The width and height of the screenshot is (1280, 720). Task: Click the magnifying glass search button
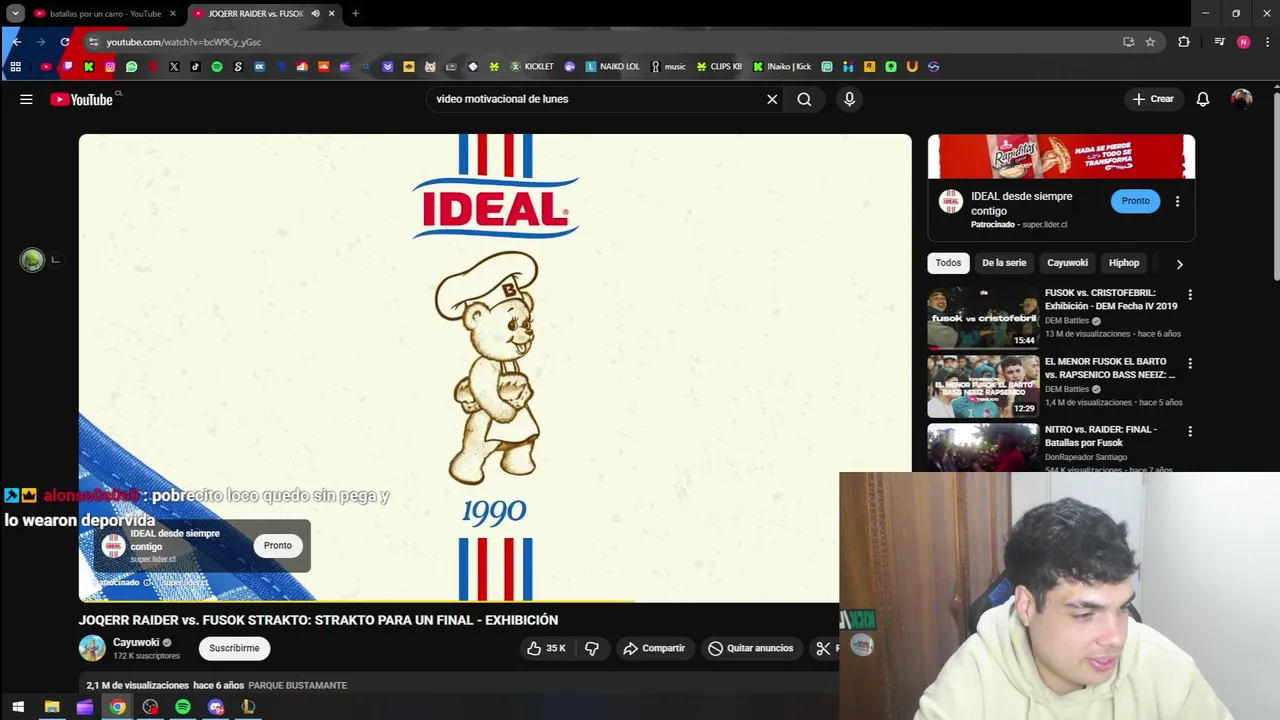pyautogui.click(x=804, y=99)
